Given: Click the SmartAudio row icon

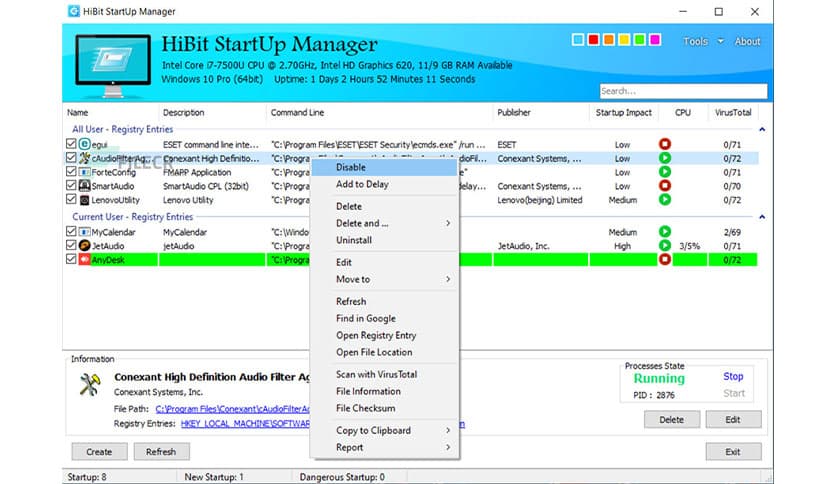Looking at the screenshot, I should 84,185.
